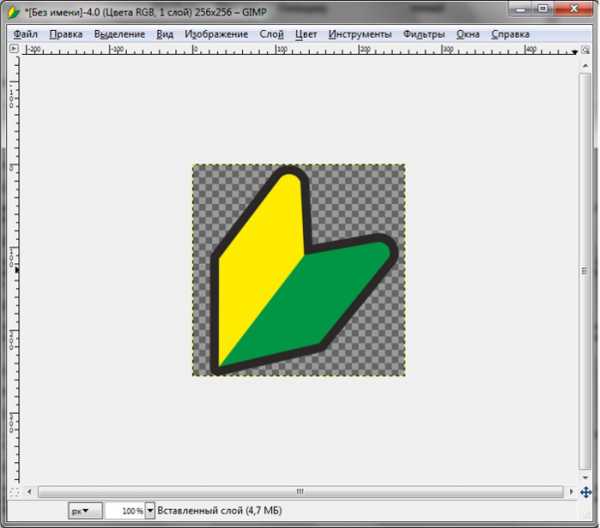Click the horizontal scrollbar left arrow
Image resolution: width=600 pixels, height=528 pixels.
tap(29, 492)
